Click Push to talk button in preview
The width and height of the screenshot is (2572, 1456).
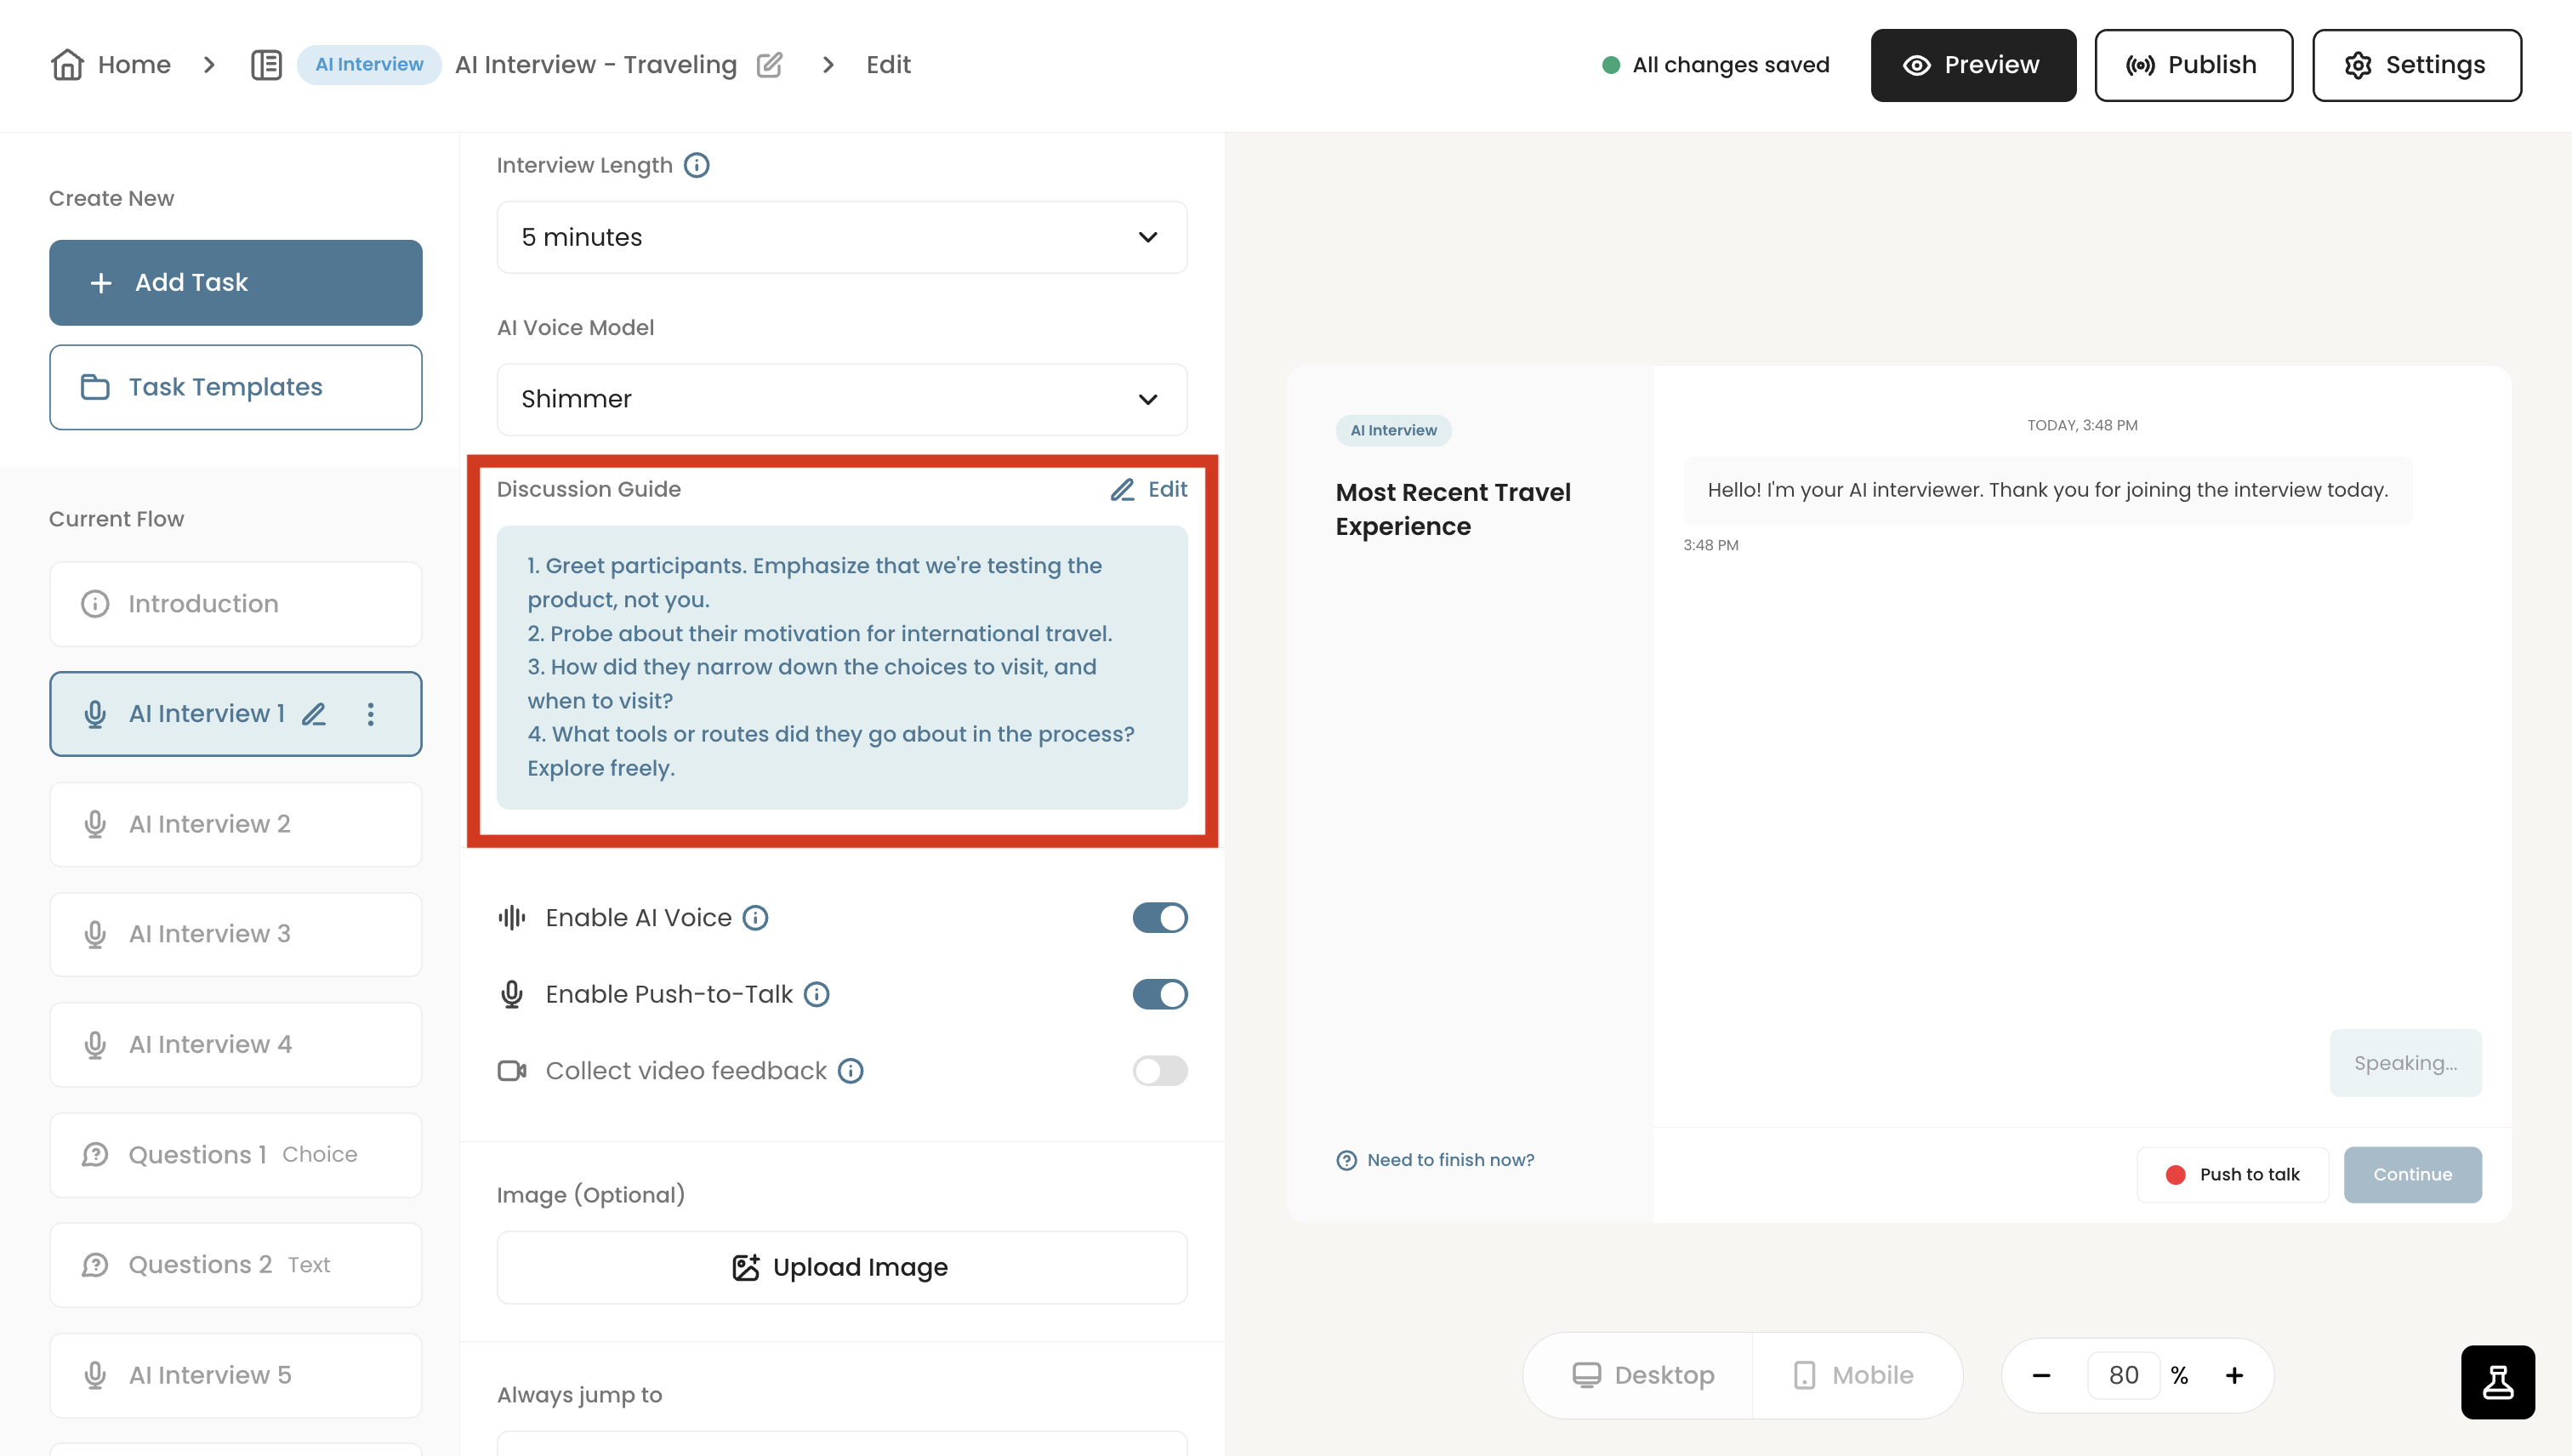click(2233, 1175)
